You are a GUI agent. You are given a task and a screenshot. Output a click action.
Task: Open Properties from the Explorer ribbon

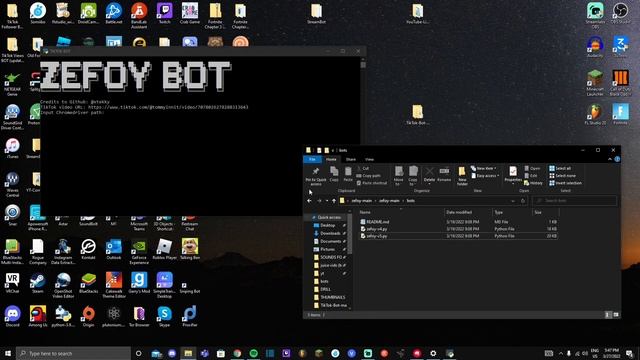click(x=513, y=175)
